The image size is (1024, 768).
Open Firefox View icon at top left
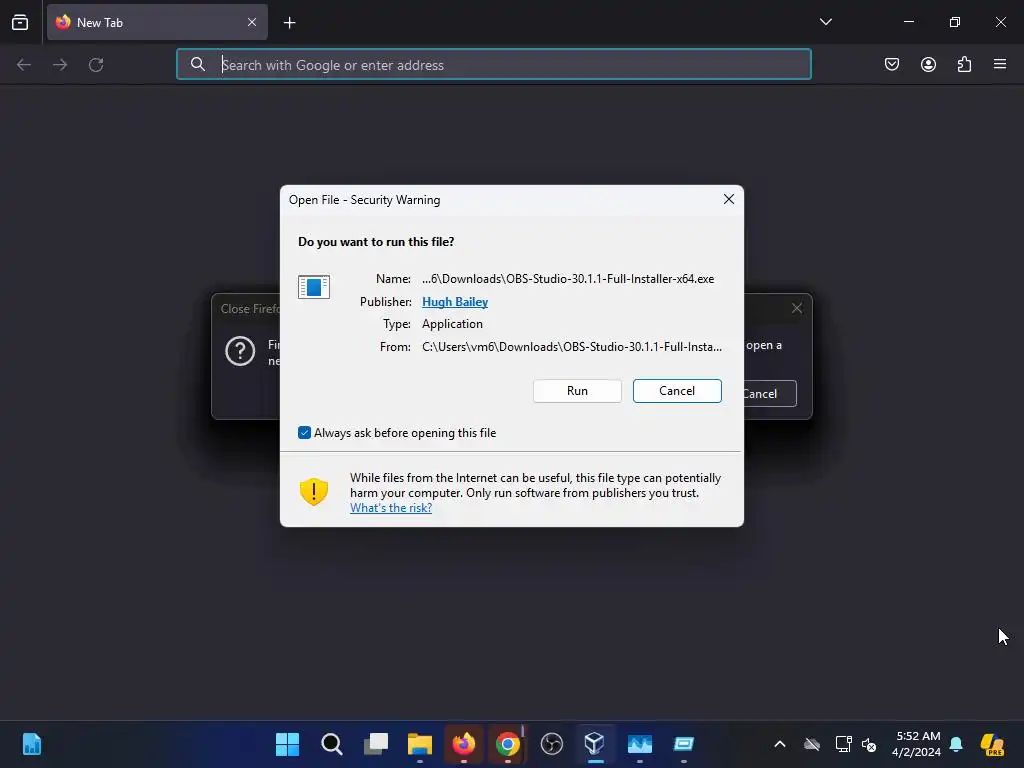(x=20, y=22)
